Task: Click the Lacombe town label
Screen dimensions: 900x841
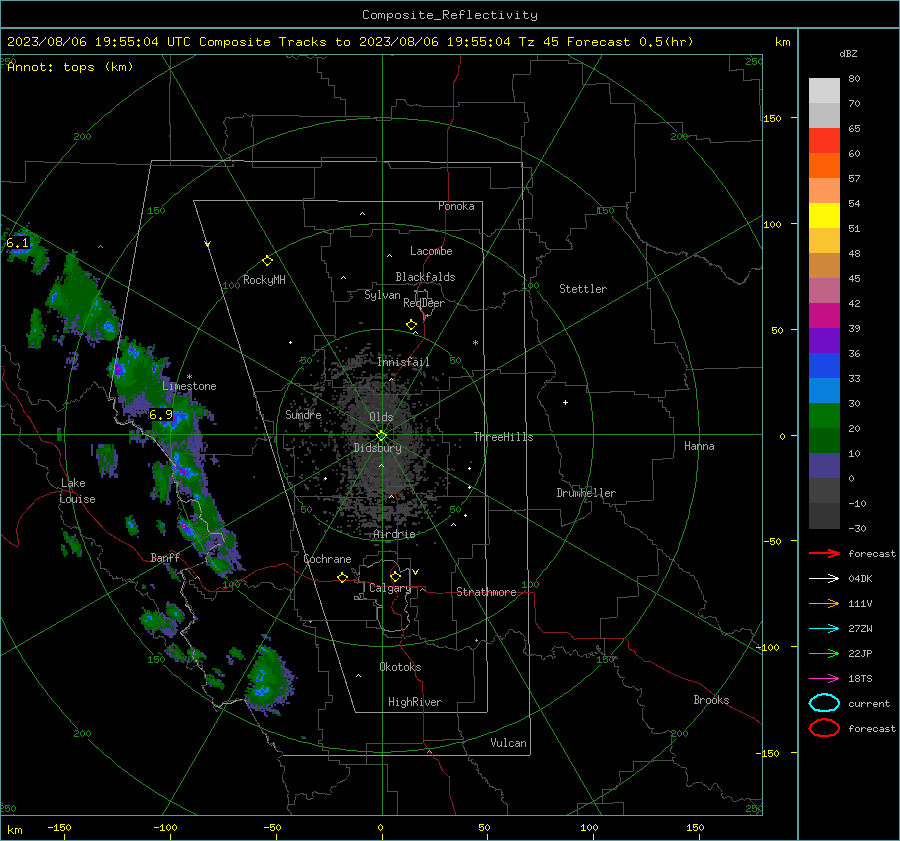Action: coord(431,251)
